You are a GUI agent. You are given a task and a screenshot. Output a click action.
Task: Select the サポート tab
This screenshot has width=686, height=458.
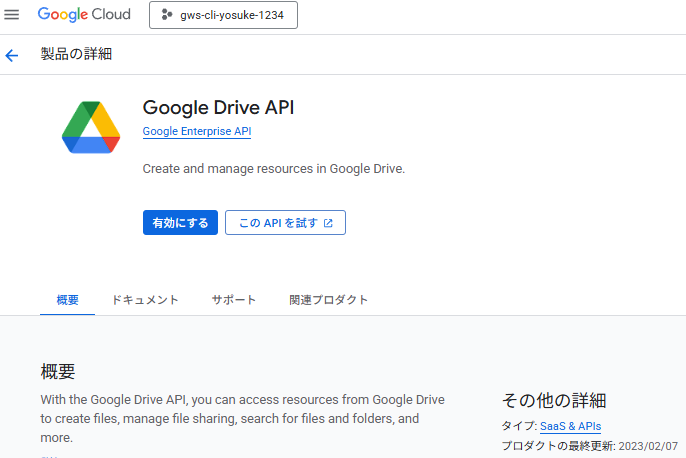click(x=234, y=300)
